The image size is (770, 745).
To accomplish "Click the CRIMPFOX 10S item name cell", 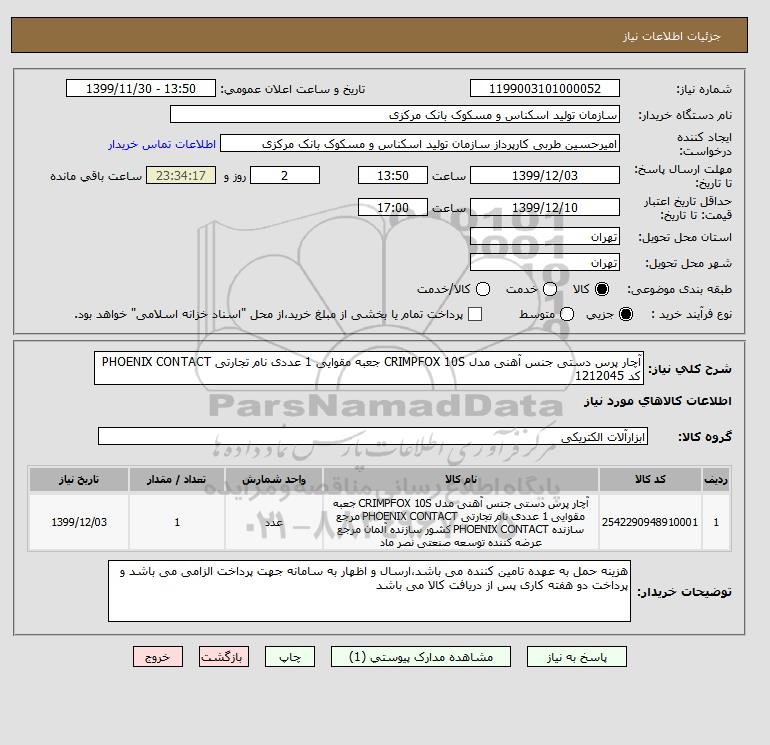I will pos(461,522).
